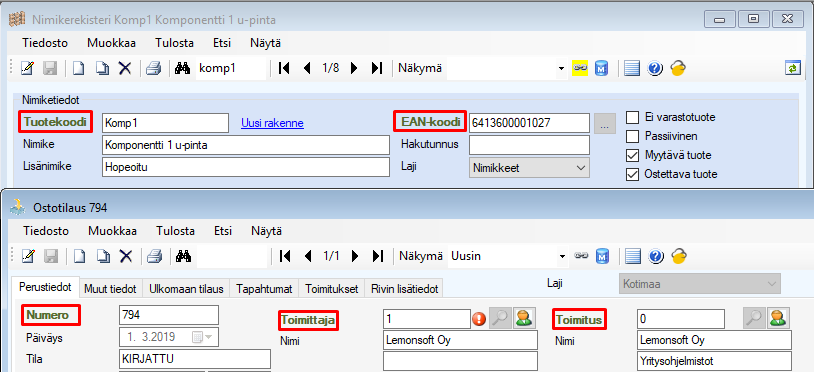Switch to the Tapahtumat tab
This screenshot has height=372, width=814.
point(264,289)
